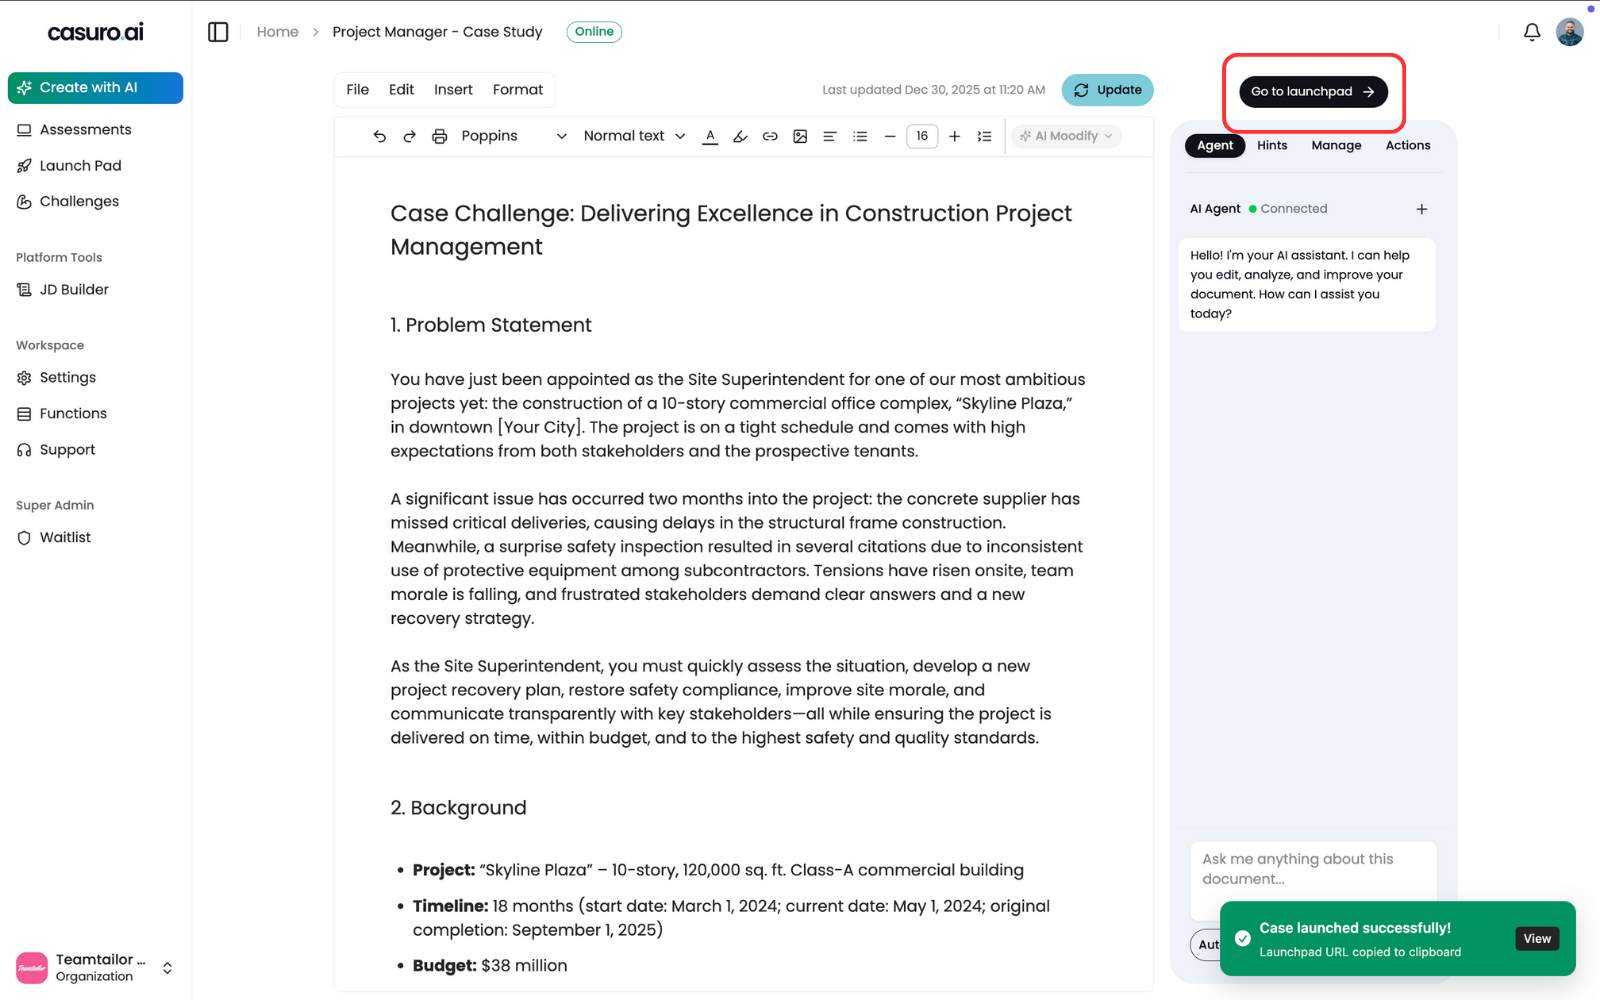Go to Home breadcrumb

point(277,32)
